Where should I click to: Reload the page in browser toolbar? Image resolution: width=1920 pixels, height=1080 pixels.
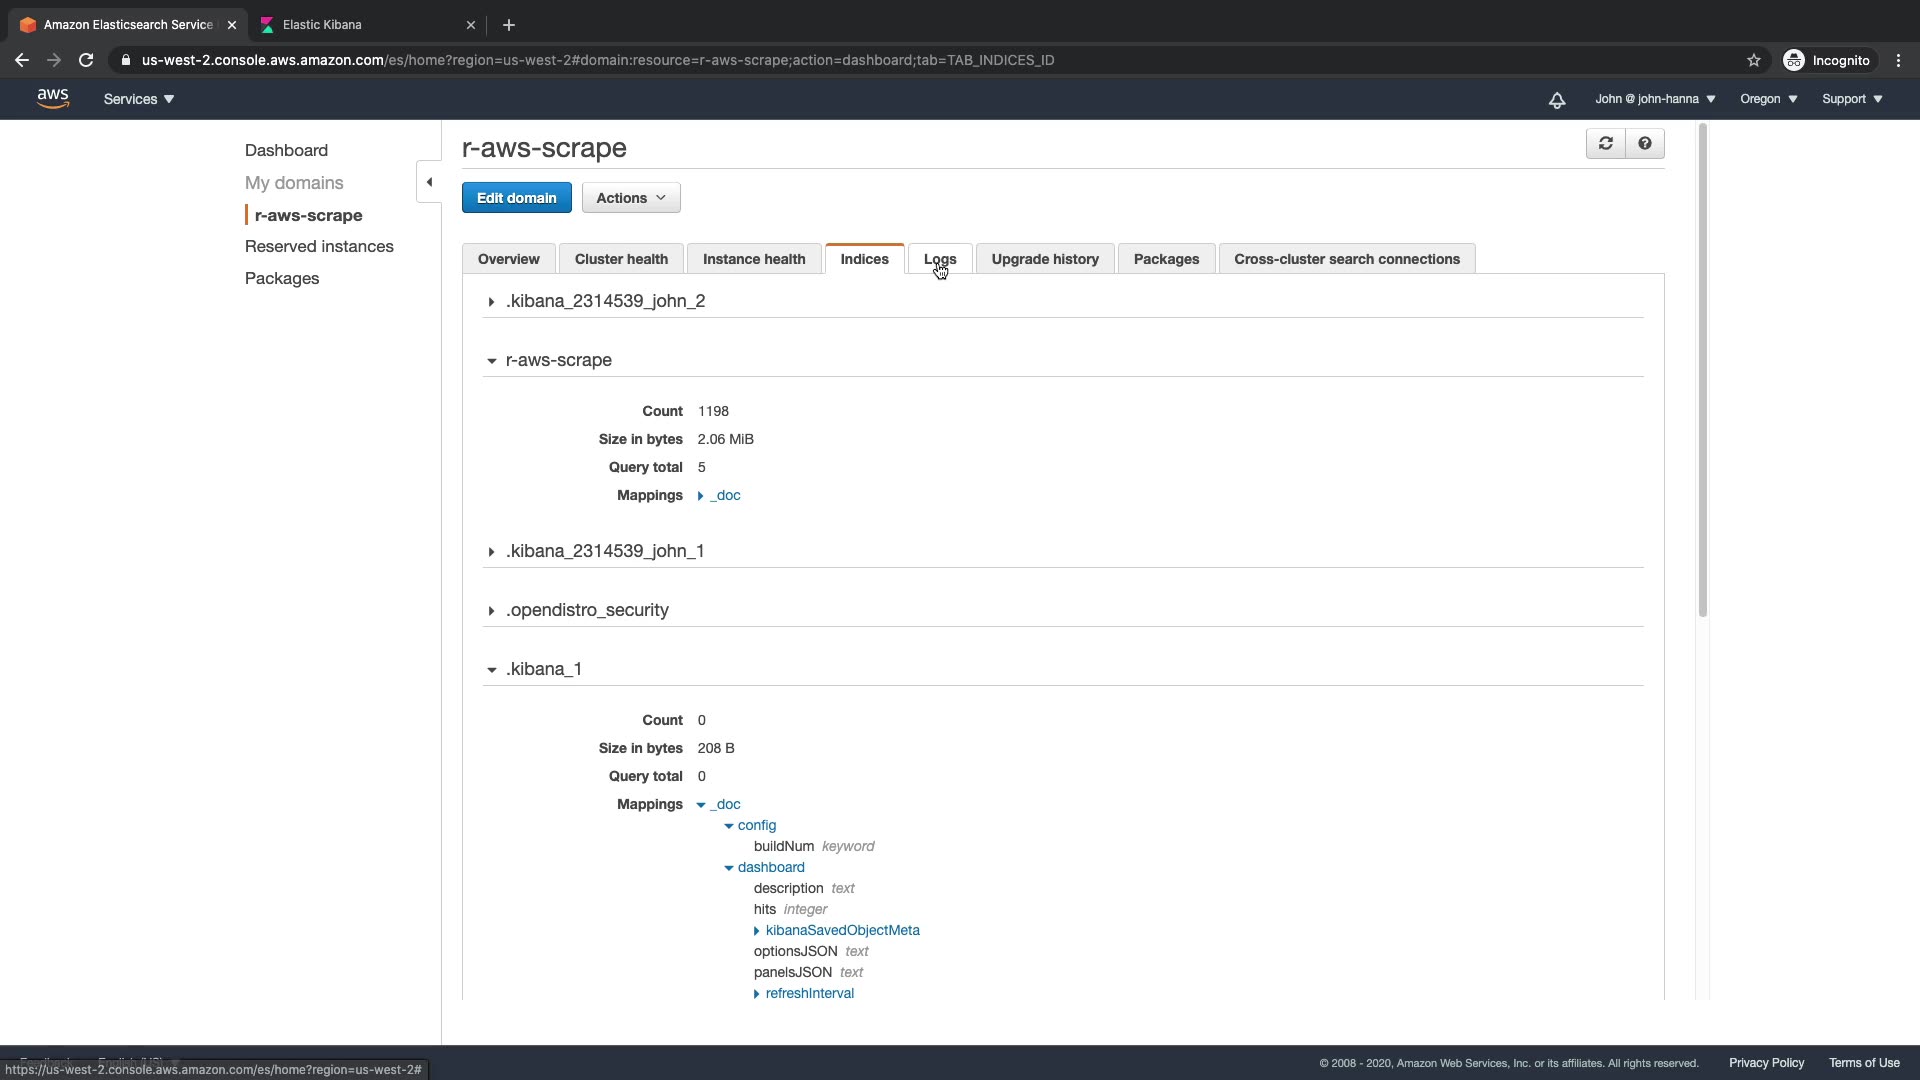click(86, 60)
